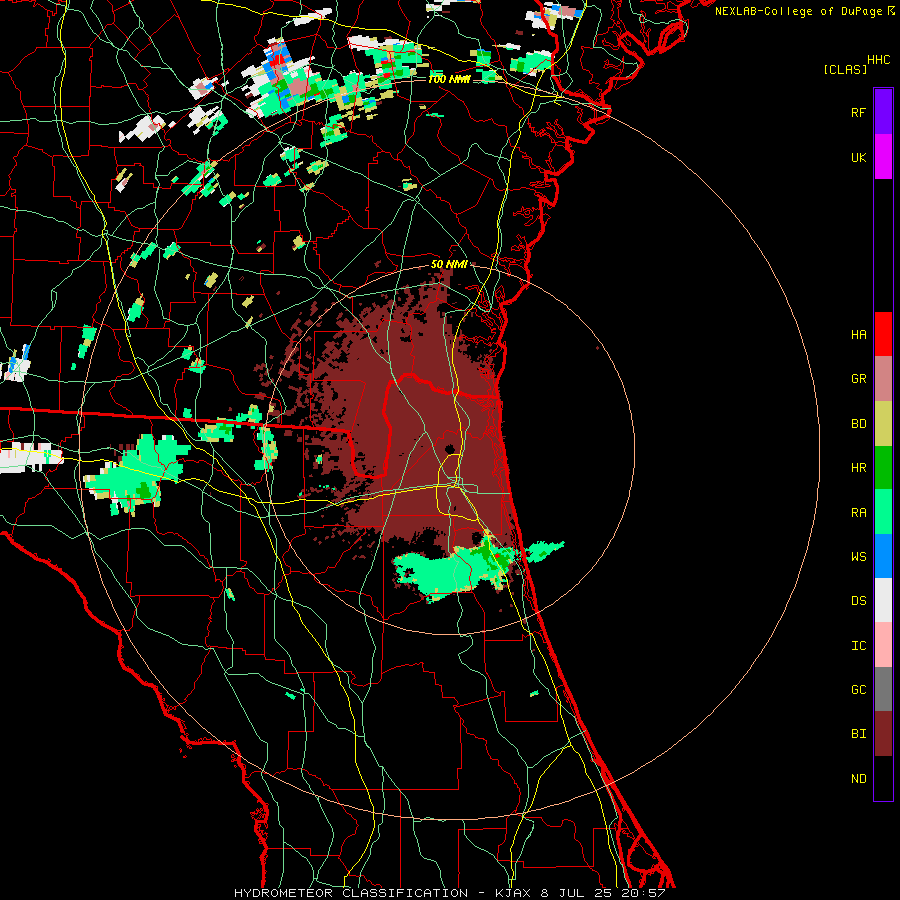Click the large green rain cell in the west
The height and width of the screenshot is (900, 900).
[x=137, y=474]
